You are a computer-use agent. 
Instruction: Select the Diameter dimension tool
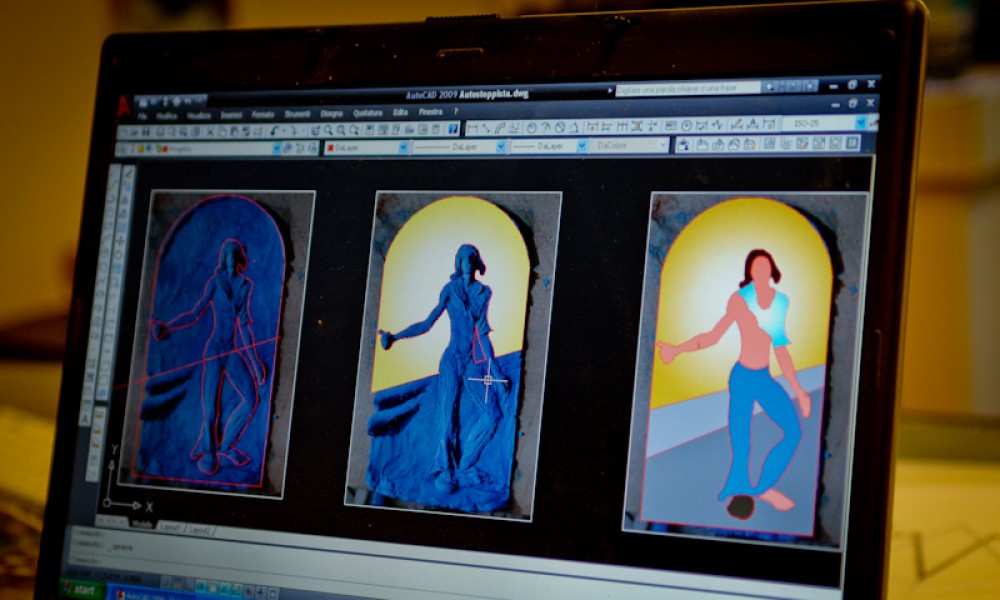(x=560, y=127)
